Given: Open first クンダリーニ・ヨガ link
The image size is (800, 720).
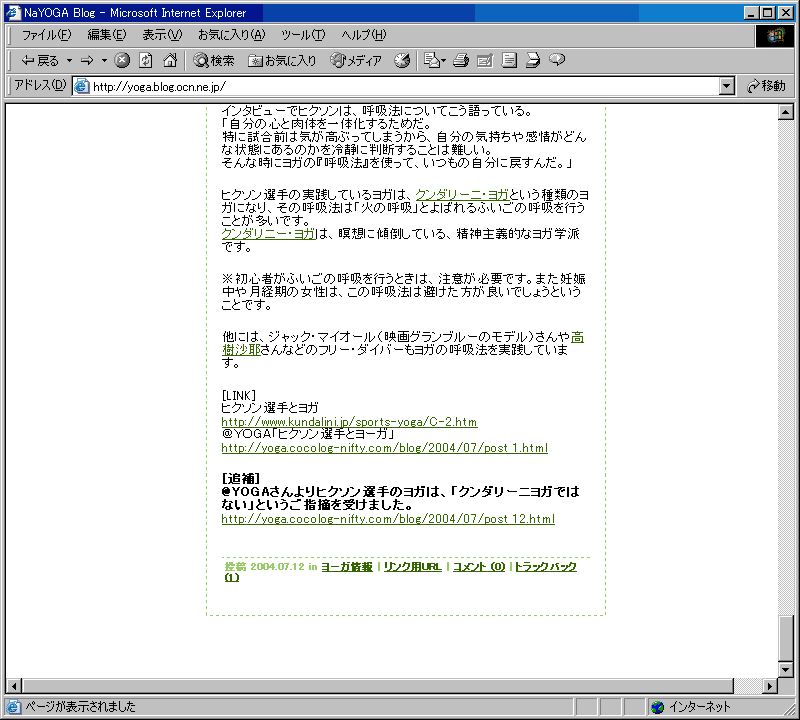Looking at the screenshot, I should (x=462, y=195).
